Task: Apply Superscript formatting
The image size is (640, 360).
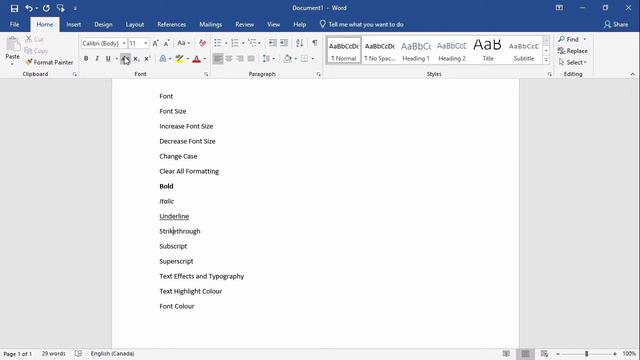Action: tap(147, 59)
